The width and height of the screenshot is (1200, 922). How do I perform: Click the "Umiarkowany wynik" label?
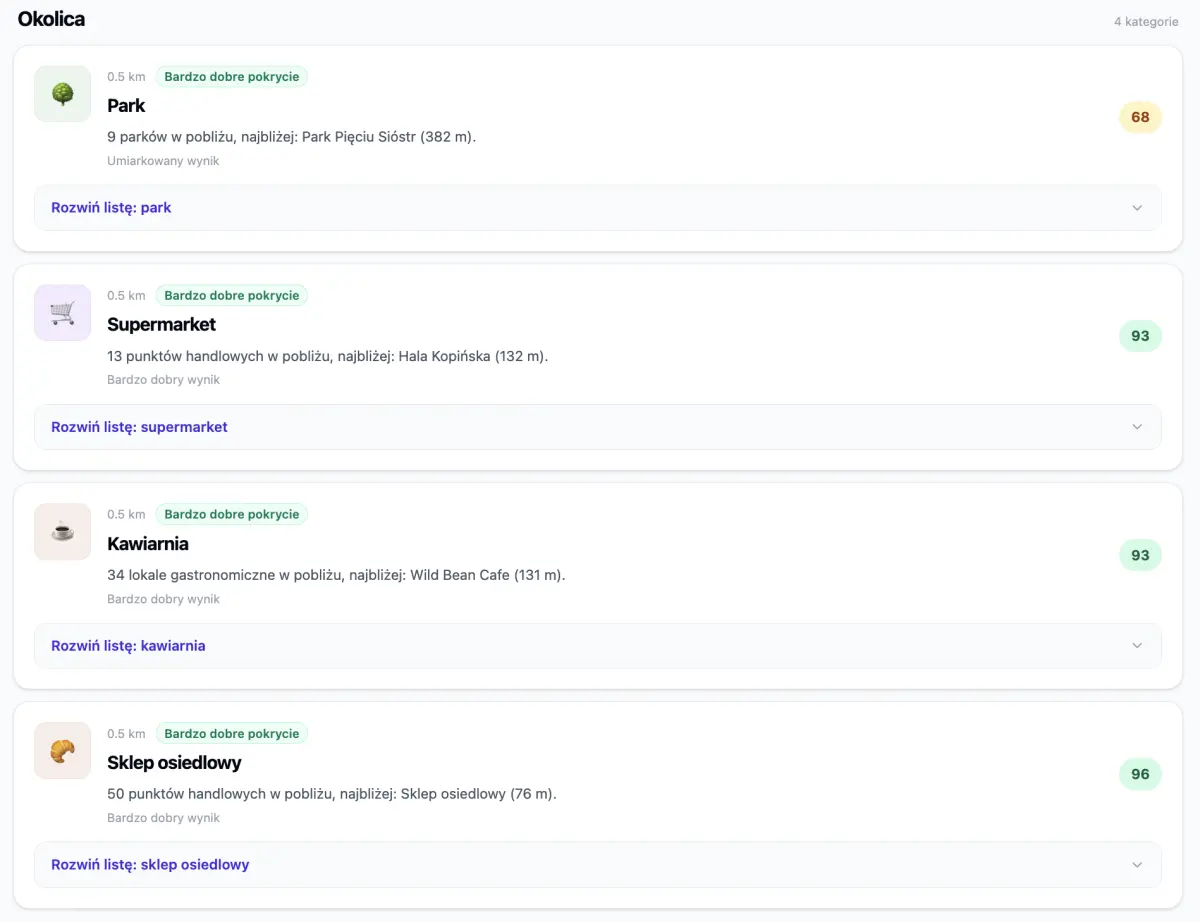coord(163,161)
